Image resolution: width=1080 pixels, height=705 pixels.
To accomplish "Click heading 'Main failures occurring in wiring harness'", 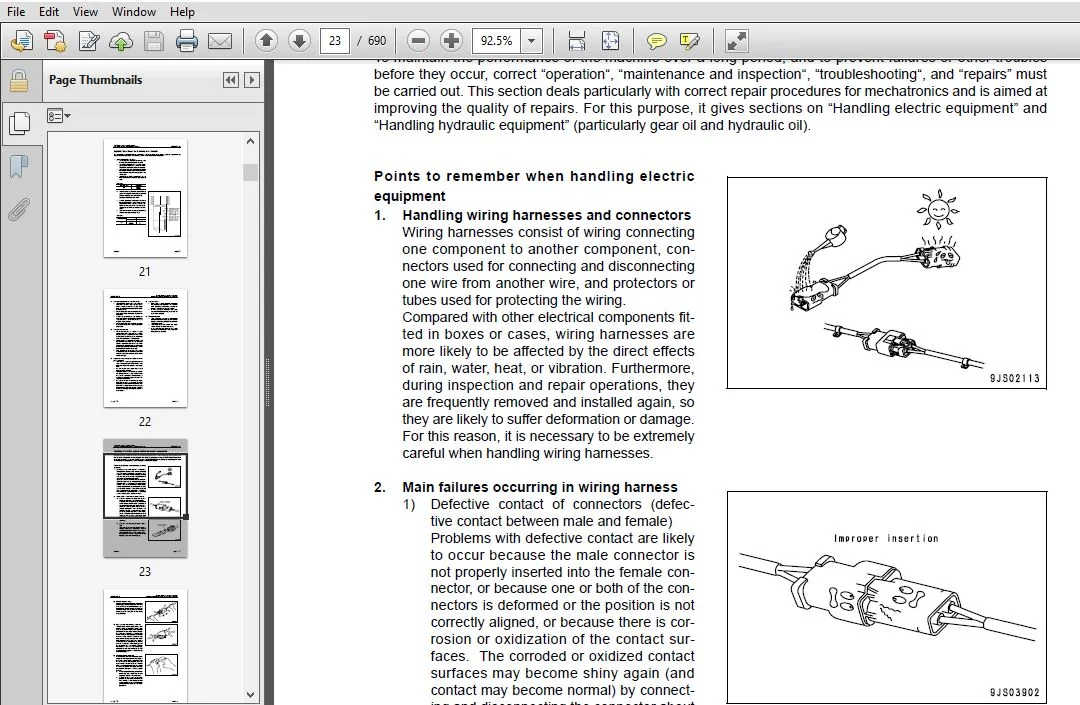I will click(540, 487).
